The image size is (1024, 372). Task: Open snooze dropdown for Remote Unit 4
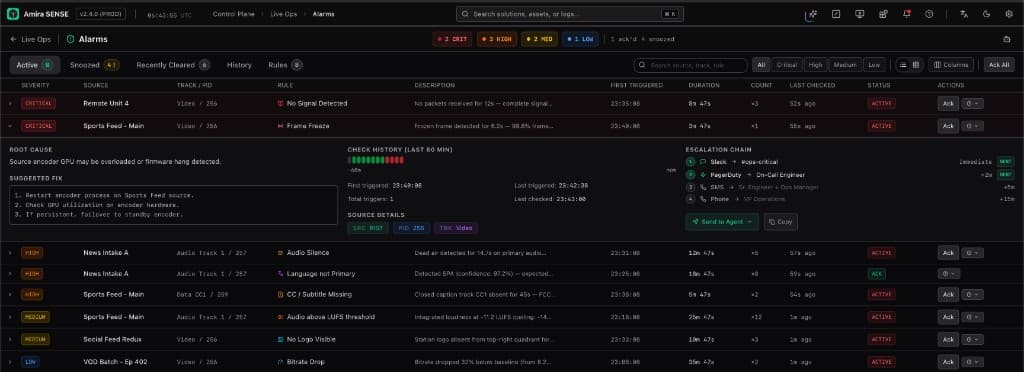point(972,103)
